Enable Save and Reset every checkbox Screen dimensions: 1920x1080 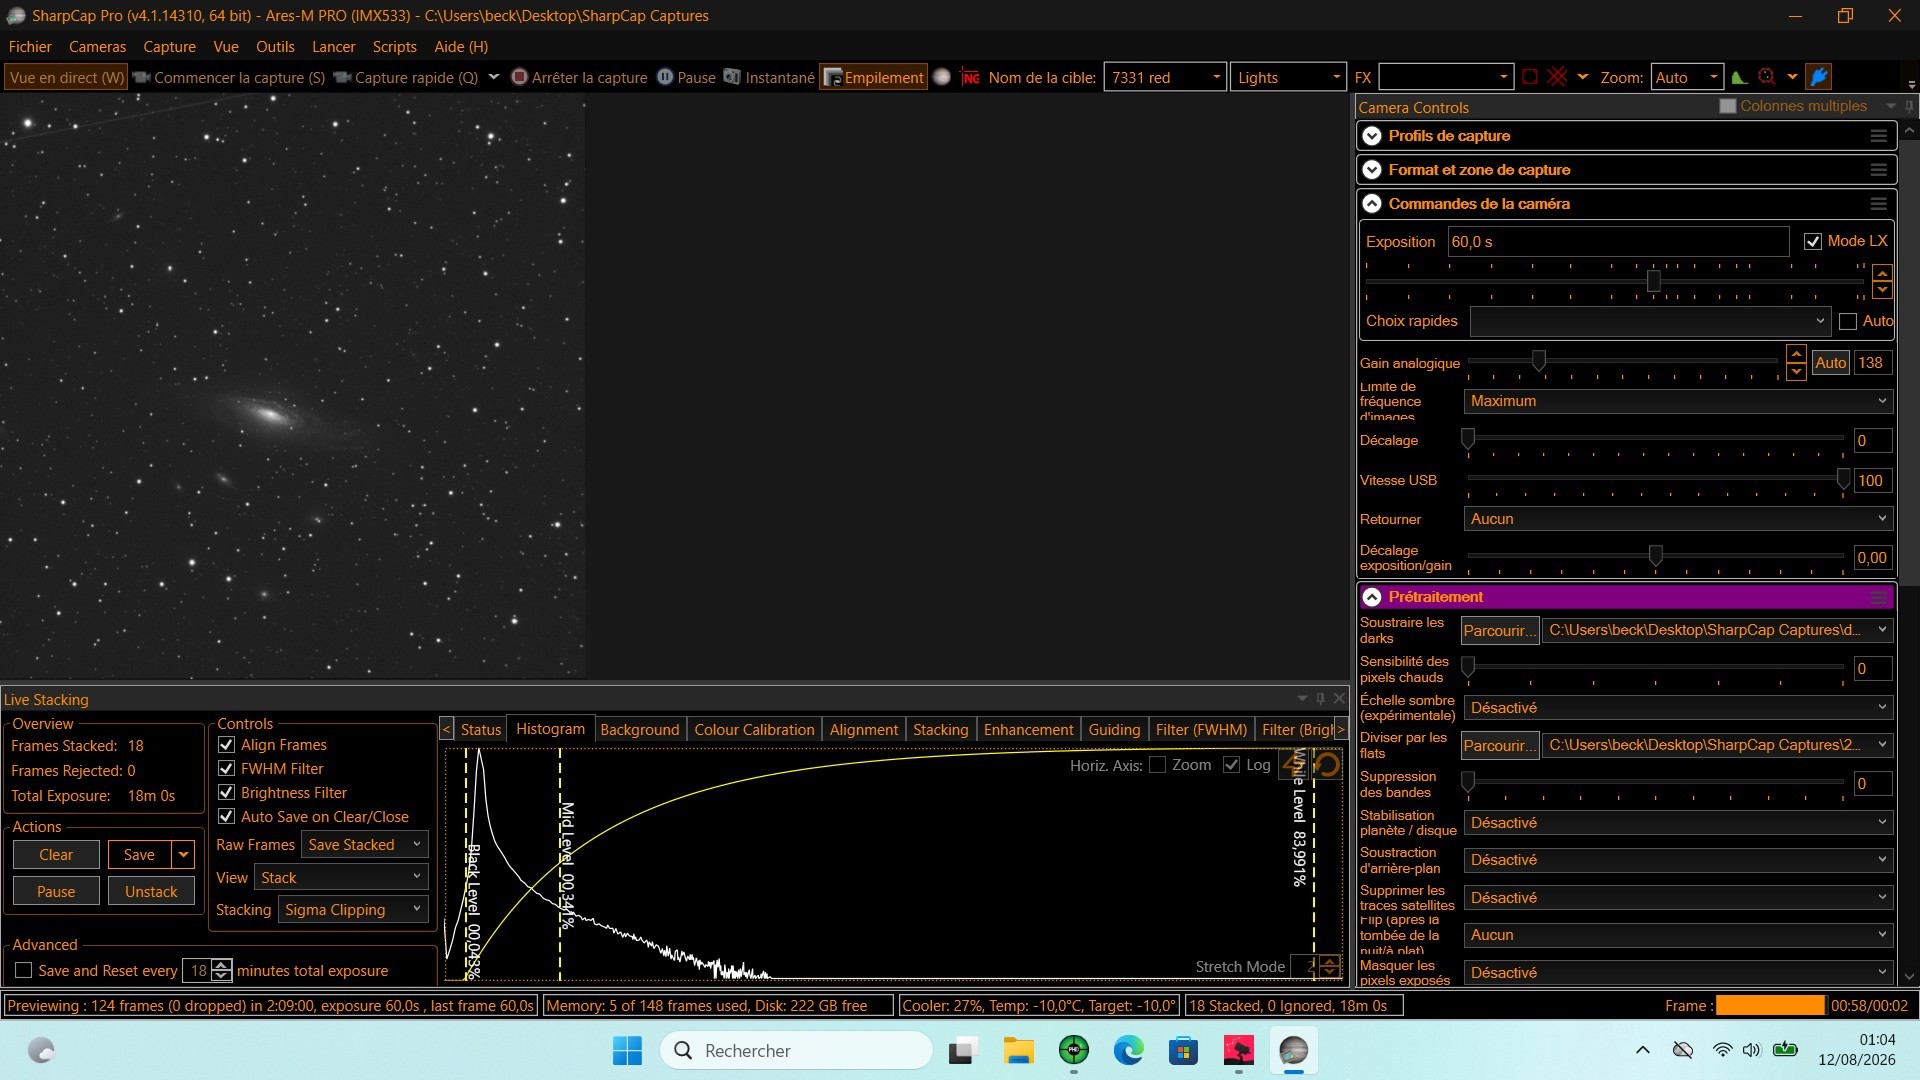[23, 970]
